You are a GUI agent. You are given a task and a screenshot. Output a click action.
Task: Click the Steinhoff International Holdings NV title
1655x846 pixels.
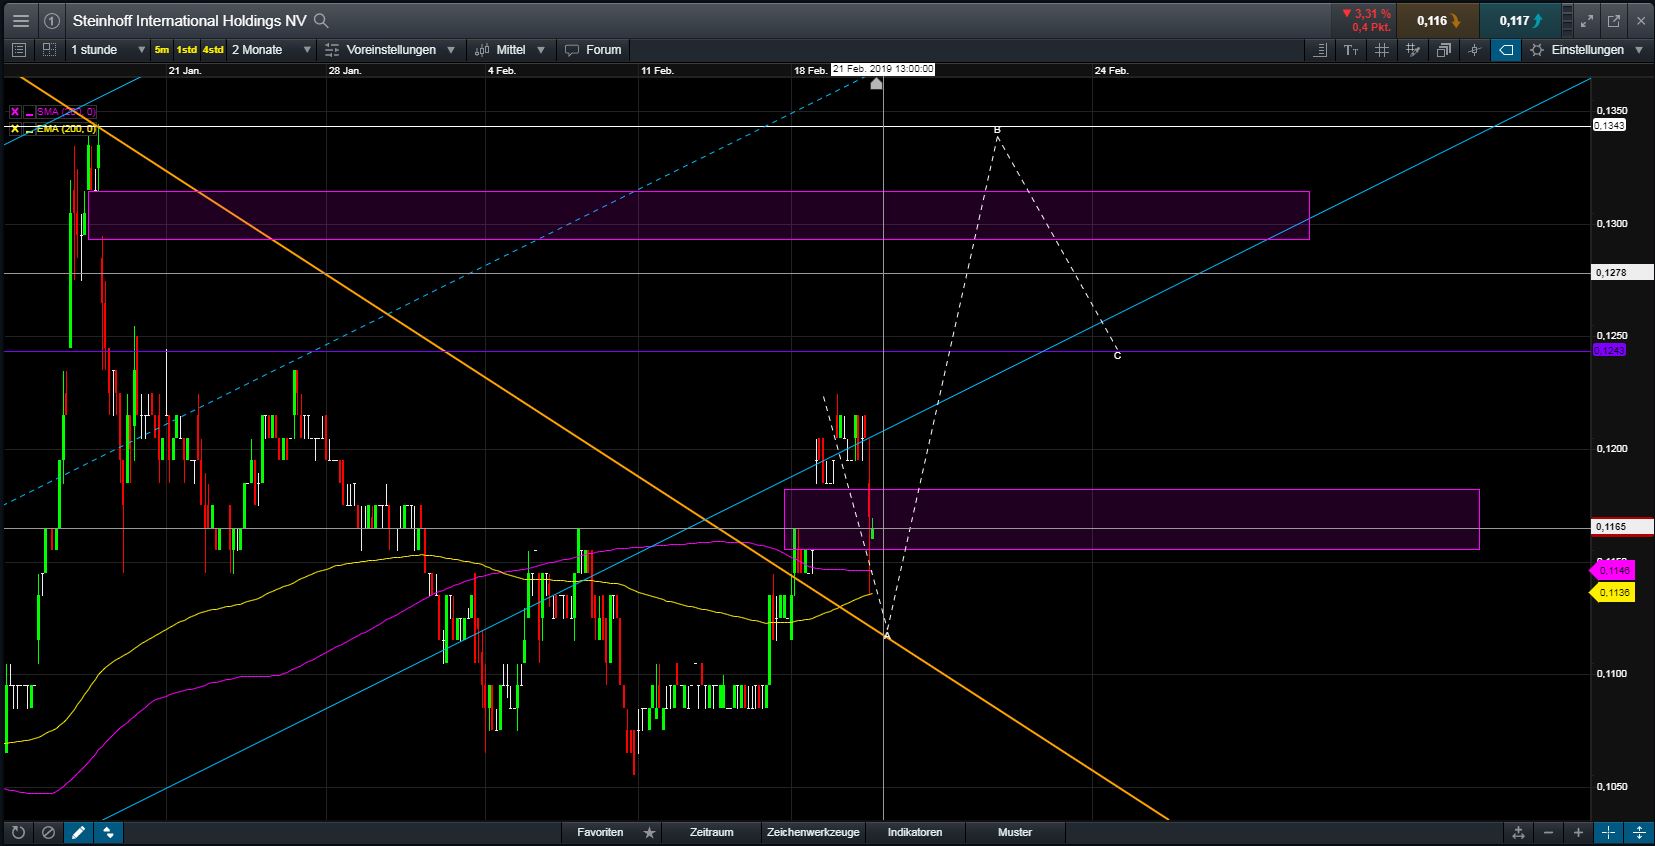point(189,20)
